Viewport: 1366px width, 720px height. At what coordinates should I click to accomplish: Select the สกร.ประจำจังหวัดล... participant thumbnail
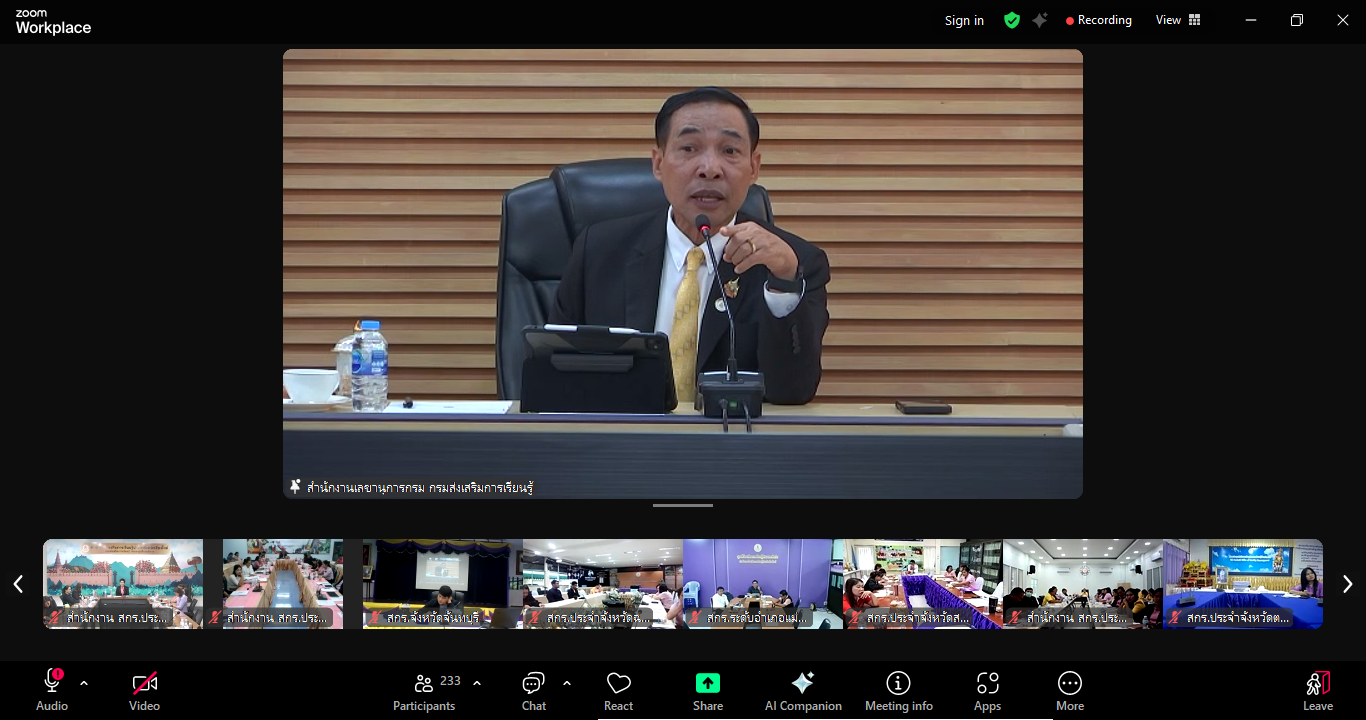tap(602, 584)
